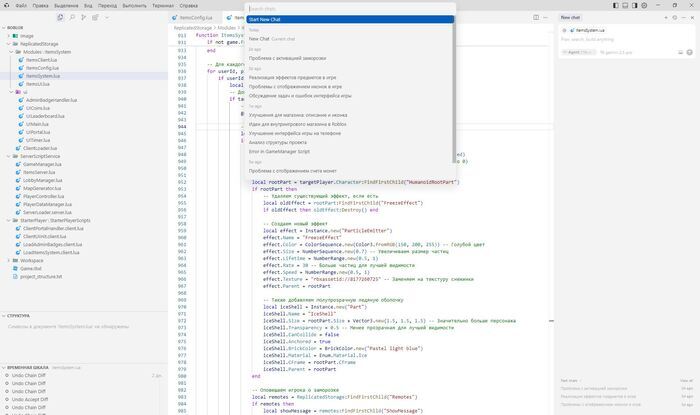Open chat 'Обсуждение задач и ошибок интерфейса игры'

[x=350, y=95]
